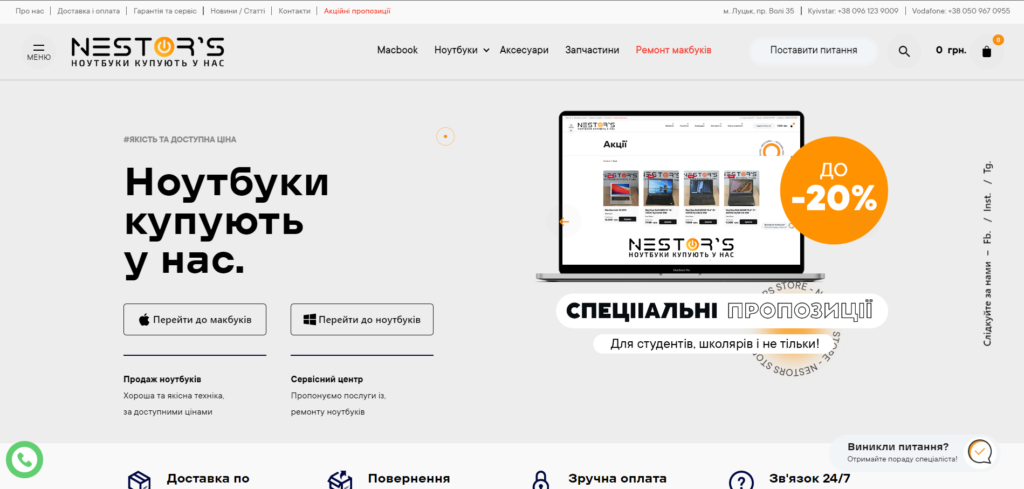
Task: Click the delivery box icon
Action: (138, 482)
